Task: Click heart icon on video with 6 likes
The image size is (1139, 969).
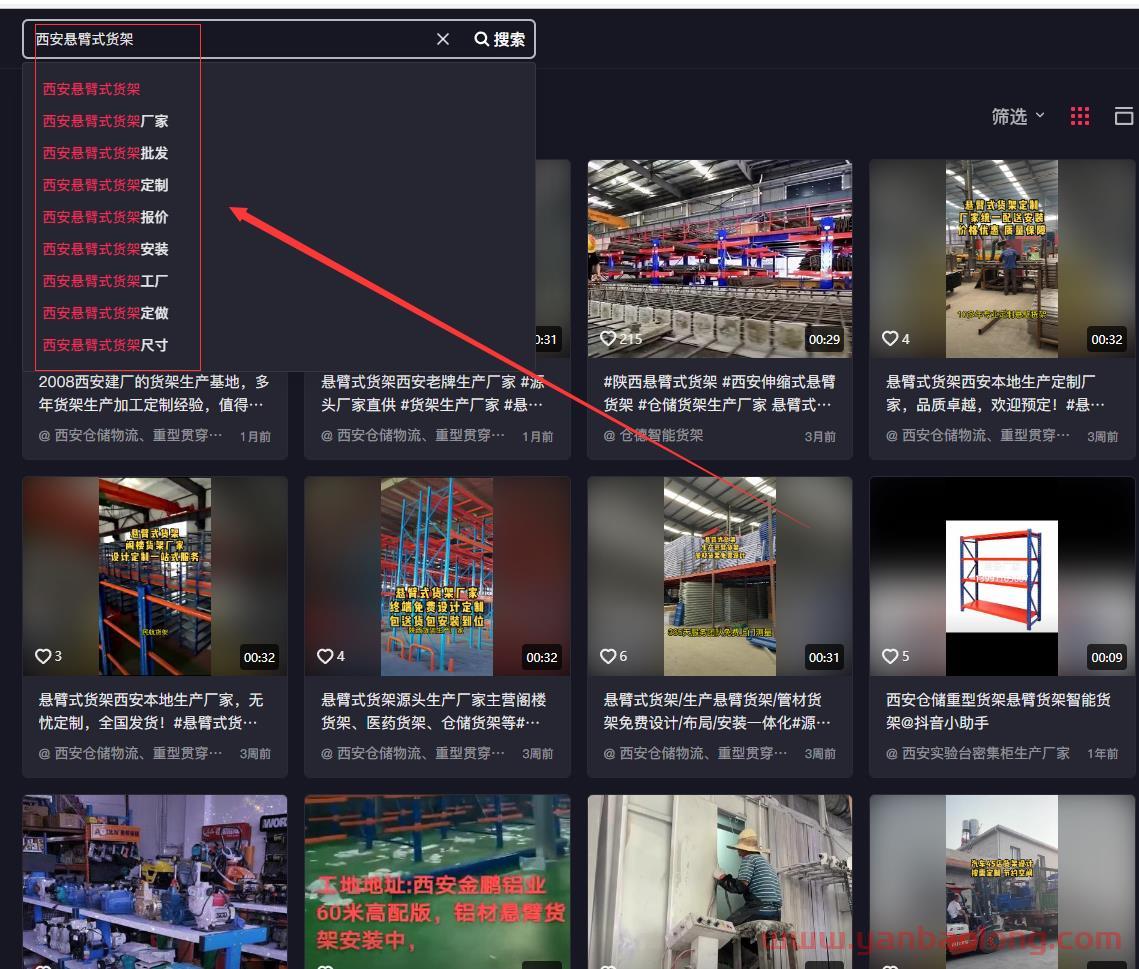Action: pyautogui.click(x=608, y=656)
